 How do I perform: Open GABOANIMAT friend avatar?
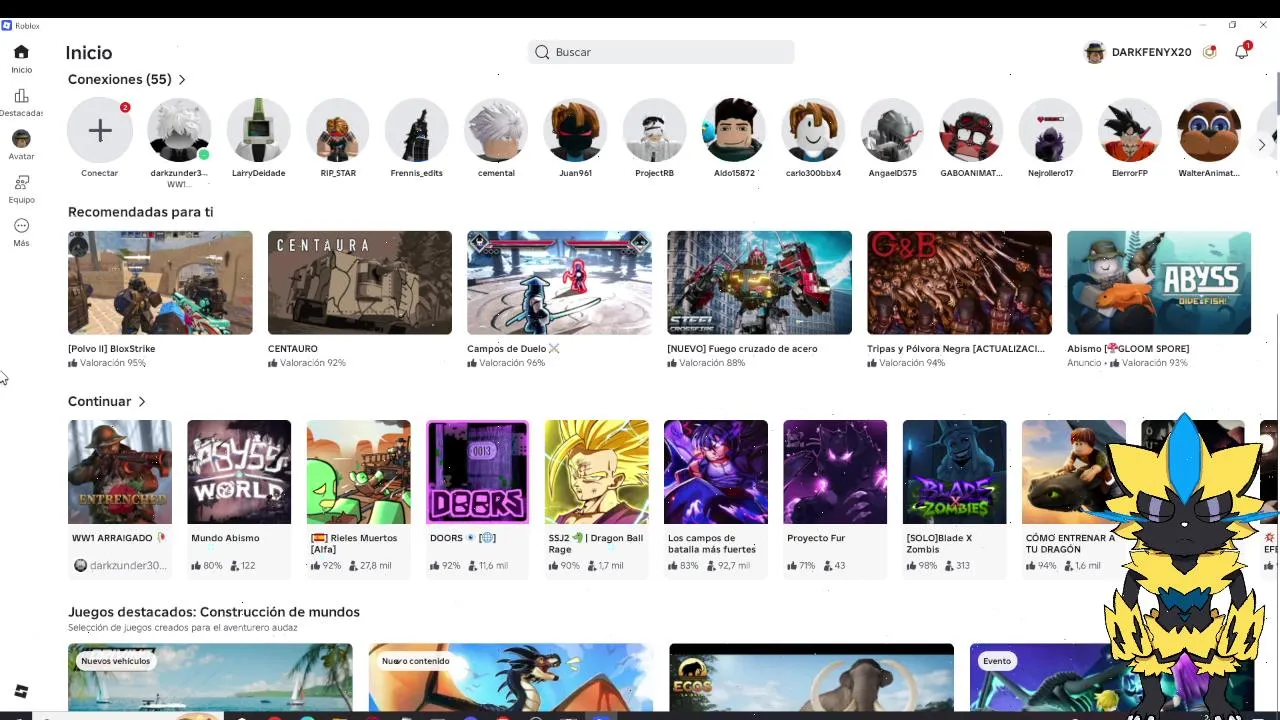click(971, 130)
